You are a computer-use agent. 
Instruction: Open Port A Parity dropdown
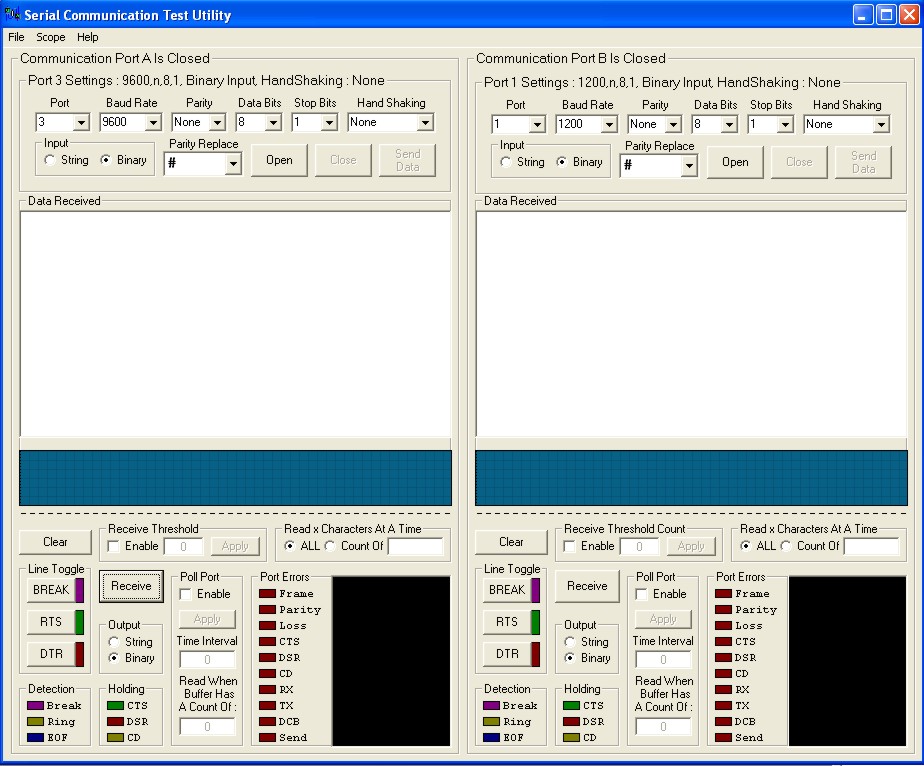point(217,123)
